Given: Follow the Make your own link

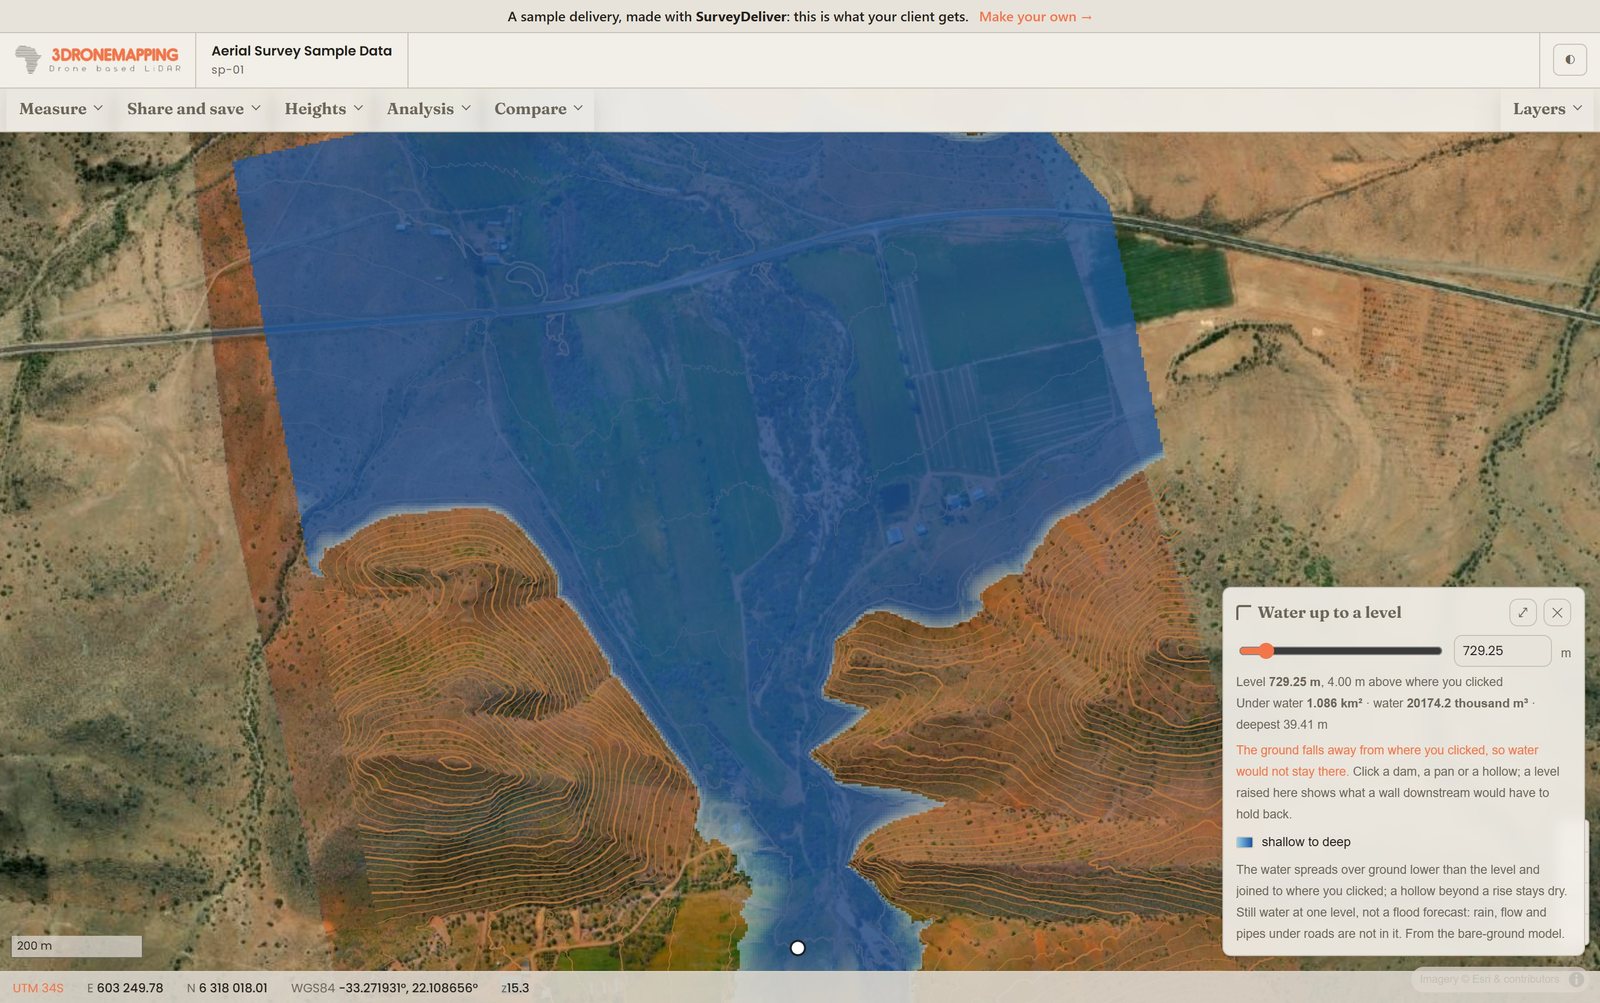Looking at the screenshot, I should click(1036, 17).
